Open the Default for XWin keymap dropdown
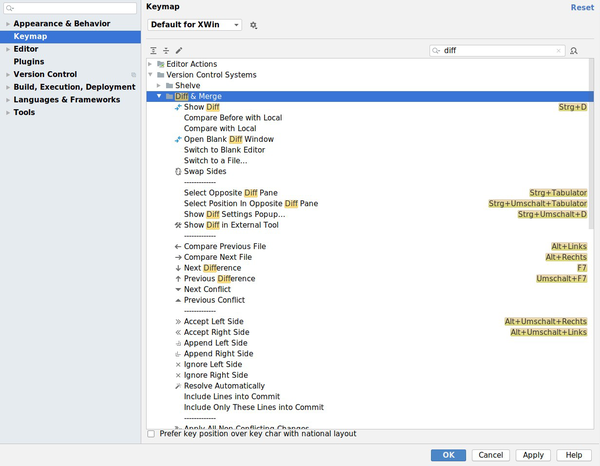Screen dimensions: 600x466 [194, 25]
